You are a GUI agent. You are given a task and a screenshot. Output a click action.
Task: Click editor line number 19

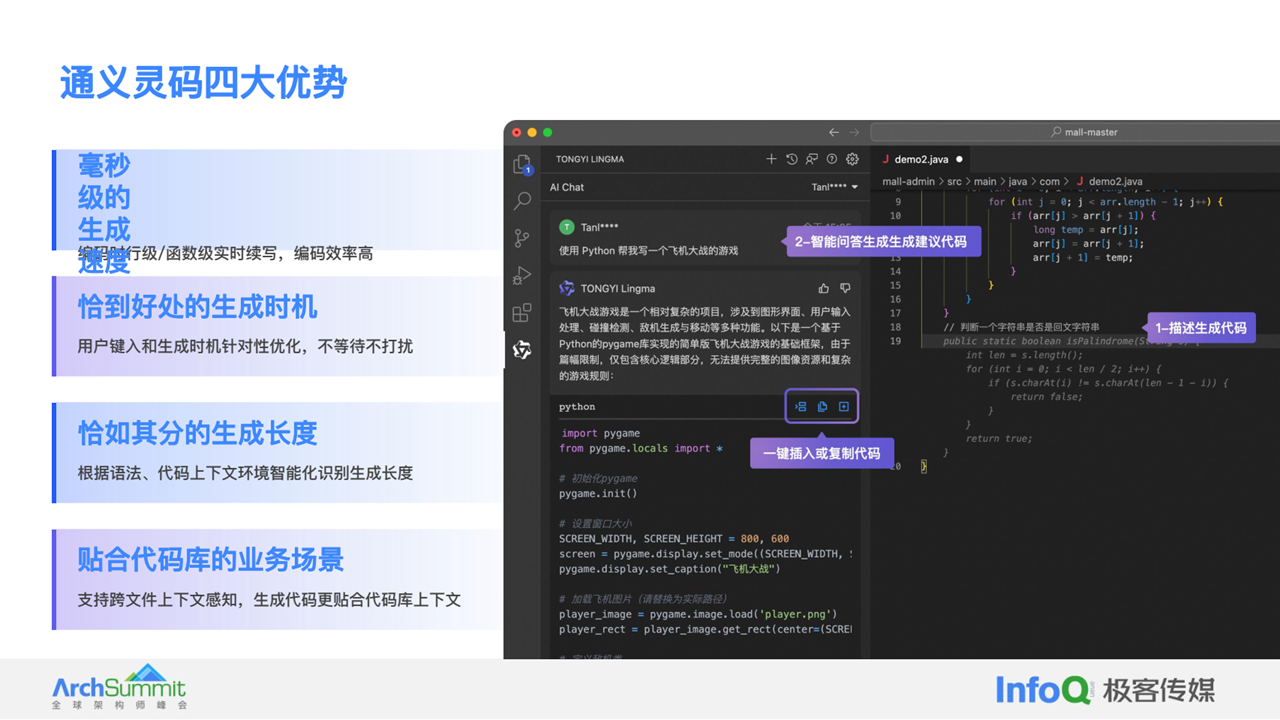click(x=895, y=341)
